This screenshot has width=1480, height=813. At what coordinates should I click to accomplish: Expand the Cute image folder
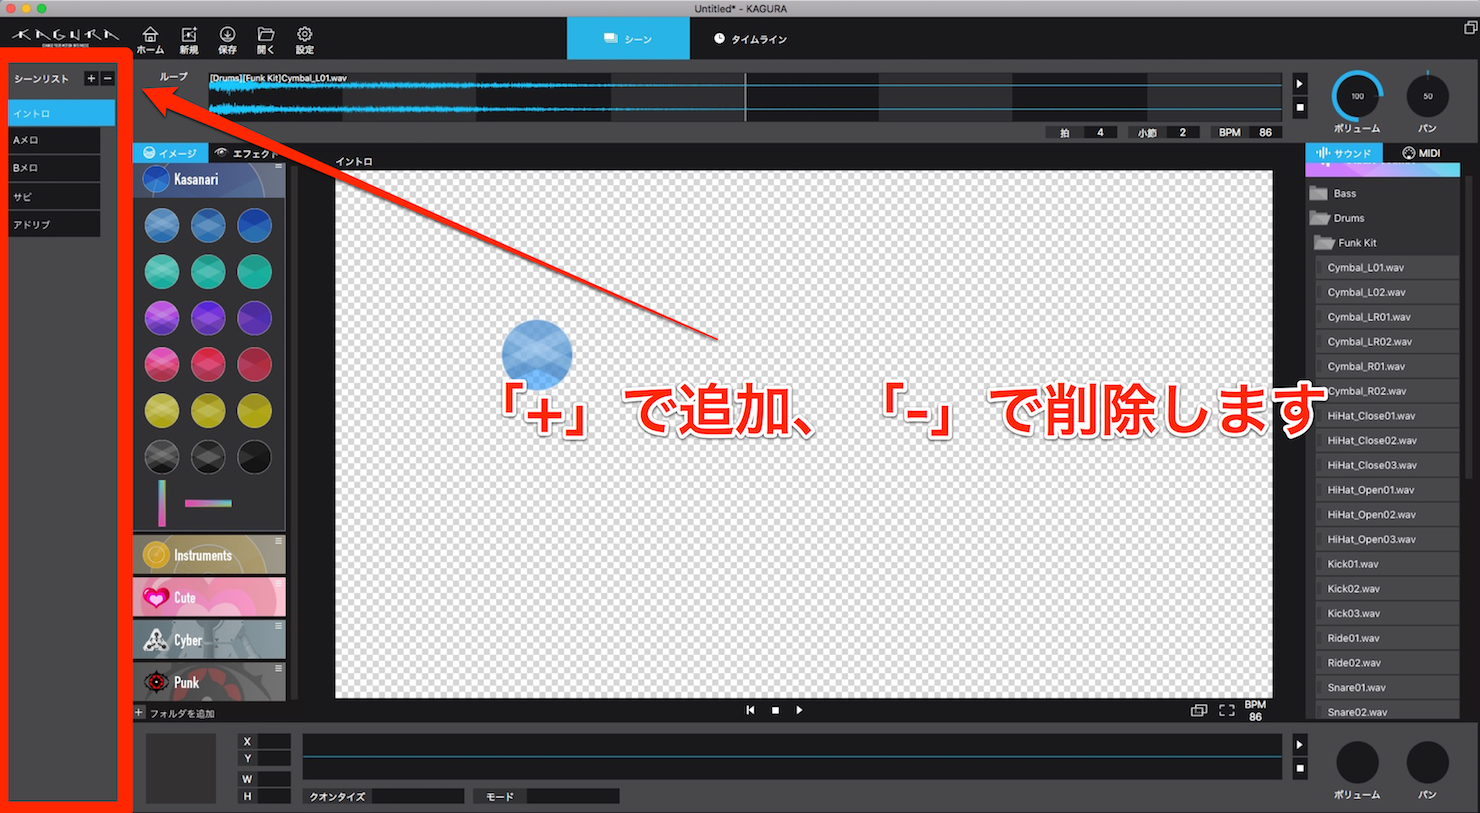209,597
